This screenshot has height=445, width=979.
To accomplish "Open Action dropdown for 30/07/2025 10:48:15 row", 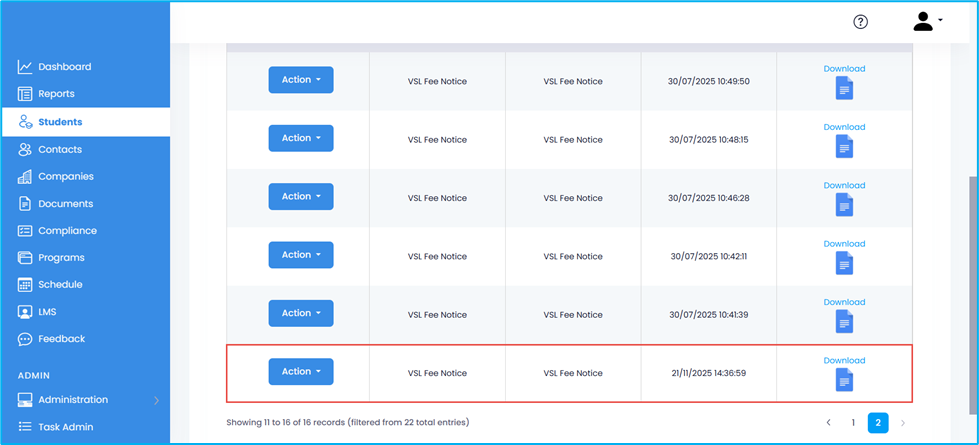I will coord(300,139).
